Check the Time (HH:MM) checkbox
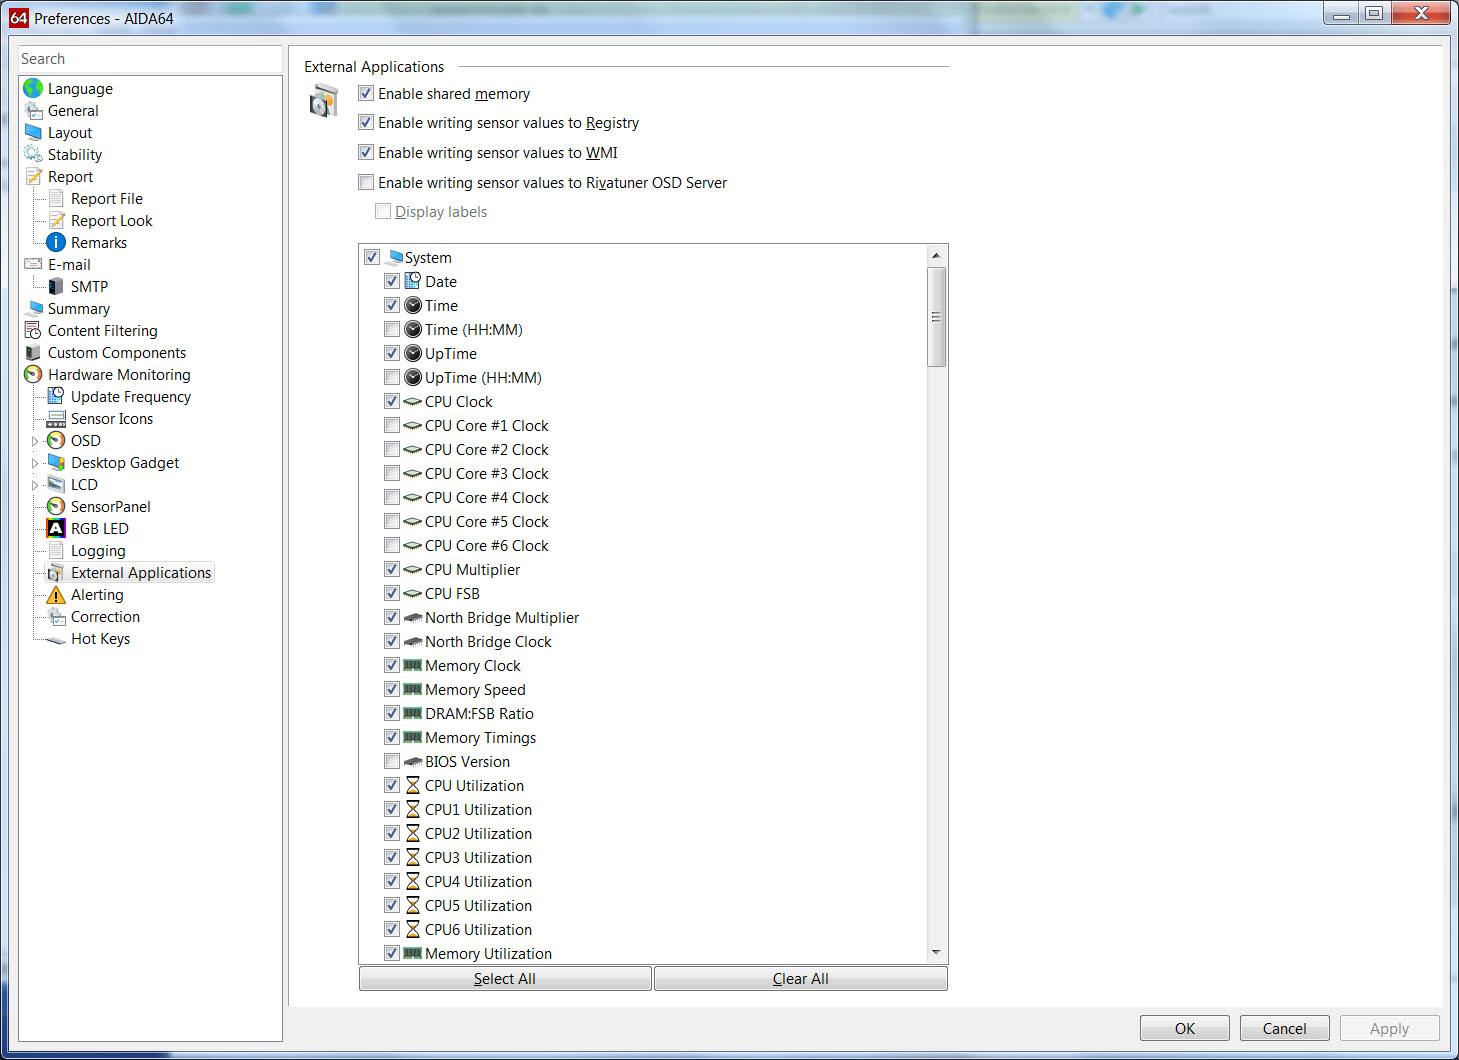Viewport: 1459px width, 1060px height. click(x=392, y=329)
